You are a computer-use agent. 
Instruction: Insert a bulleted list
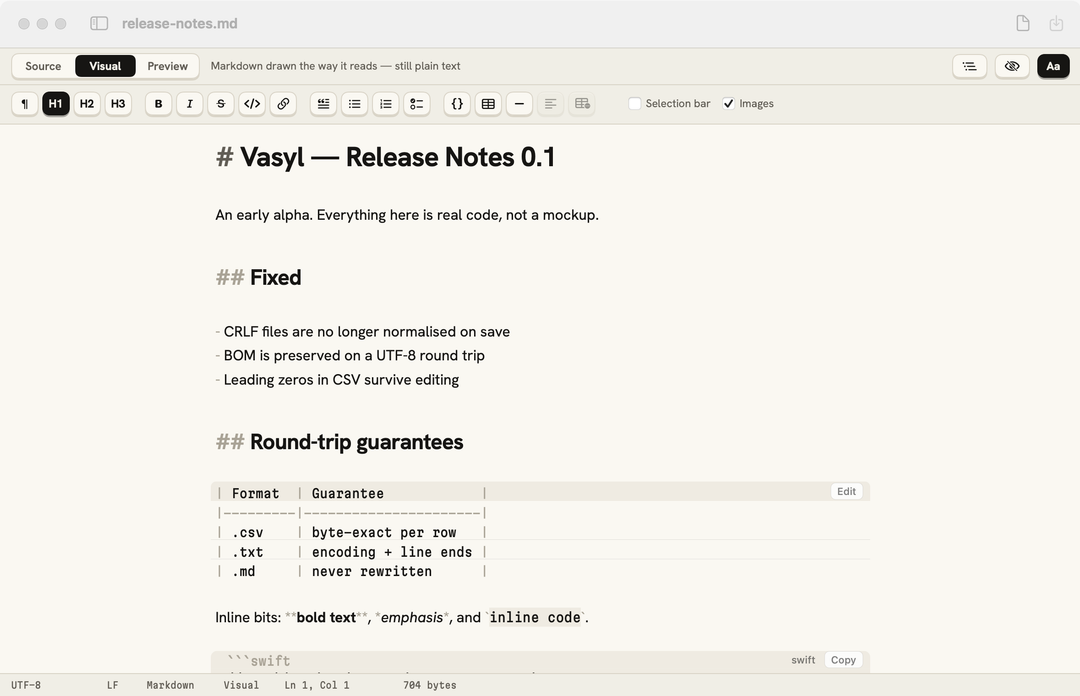click(x=355, y=103)
